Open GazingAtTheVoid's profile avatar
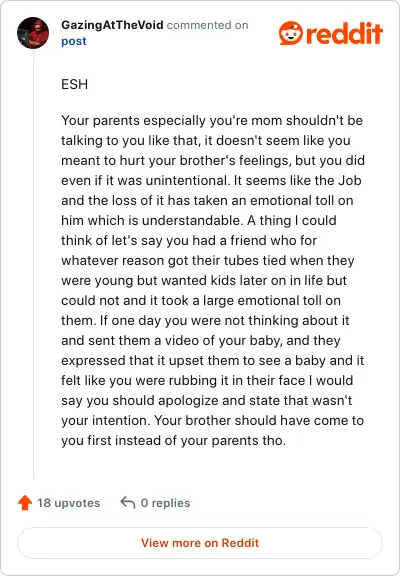400x576 pixels. click(x=33, y=33)
